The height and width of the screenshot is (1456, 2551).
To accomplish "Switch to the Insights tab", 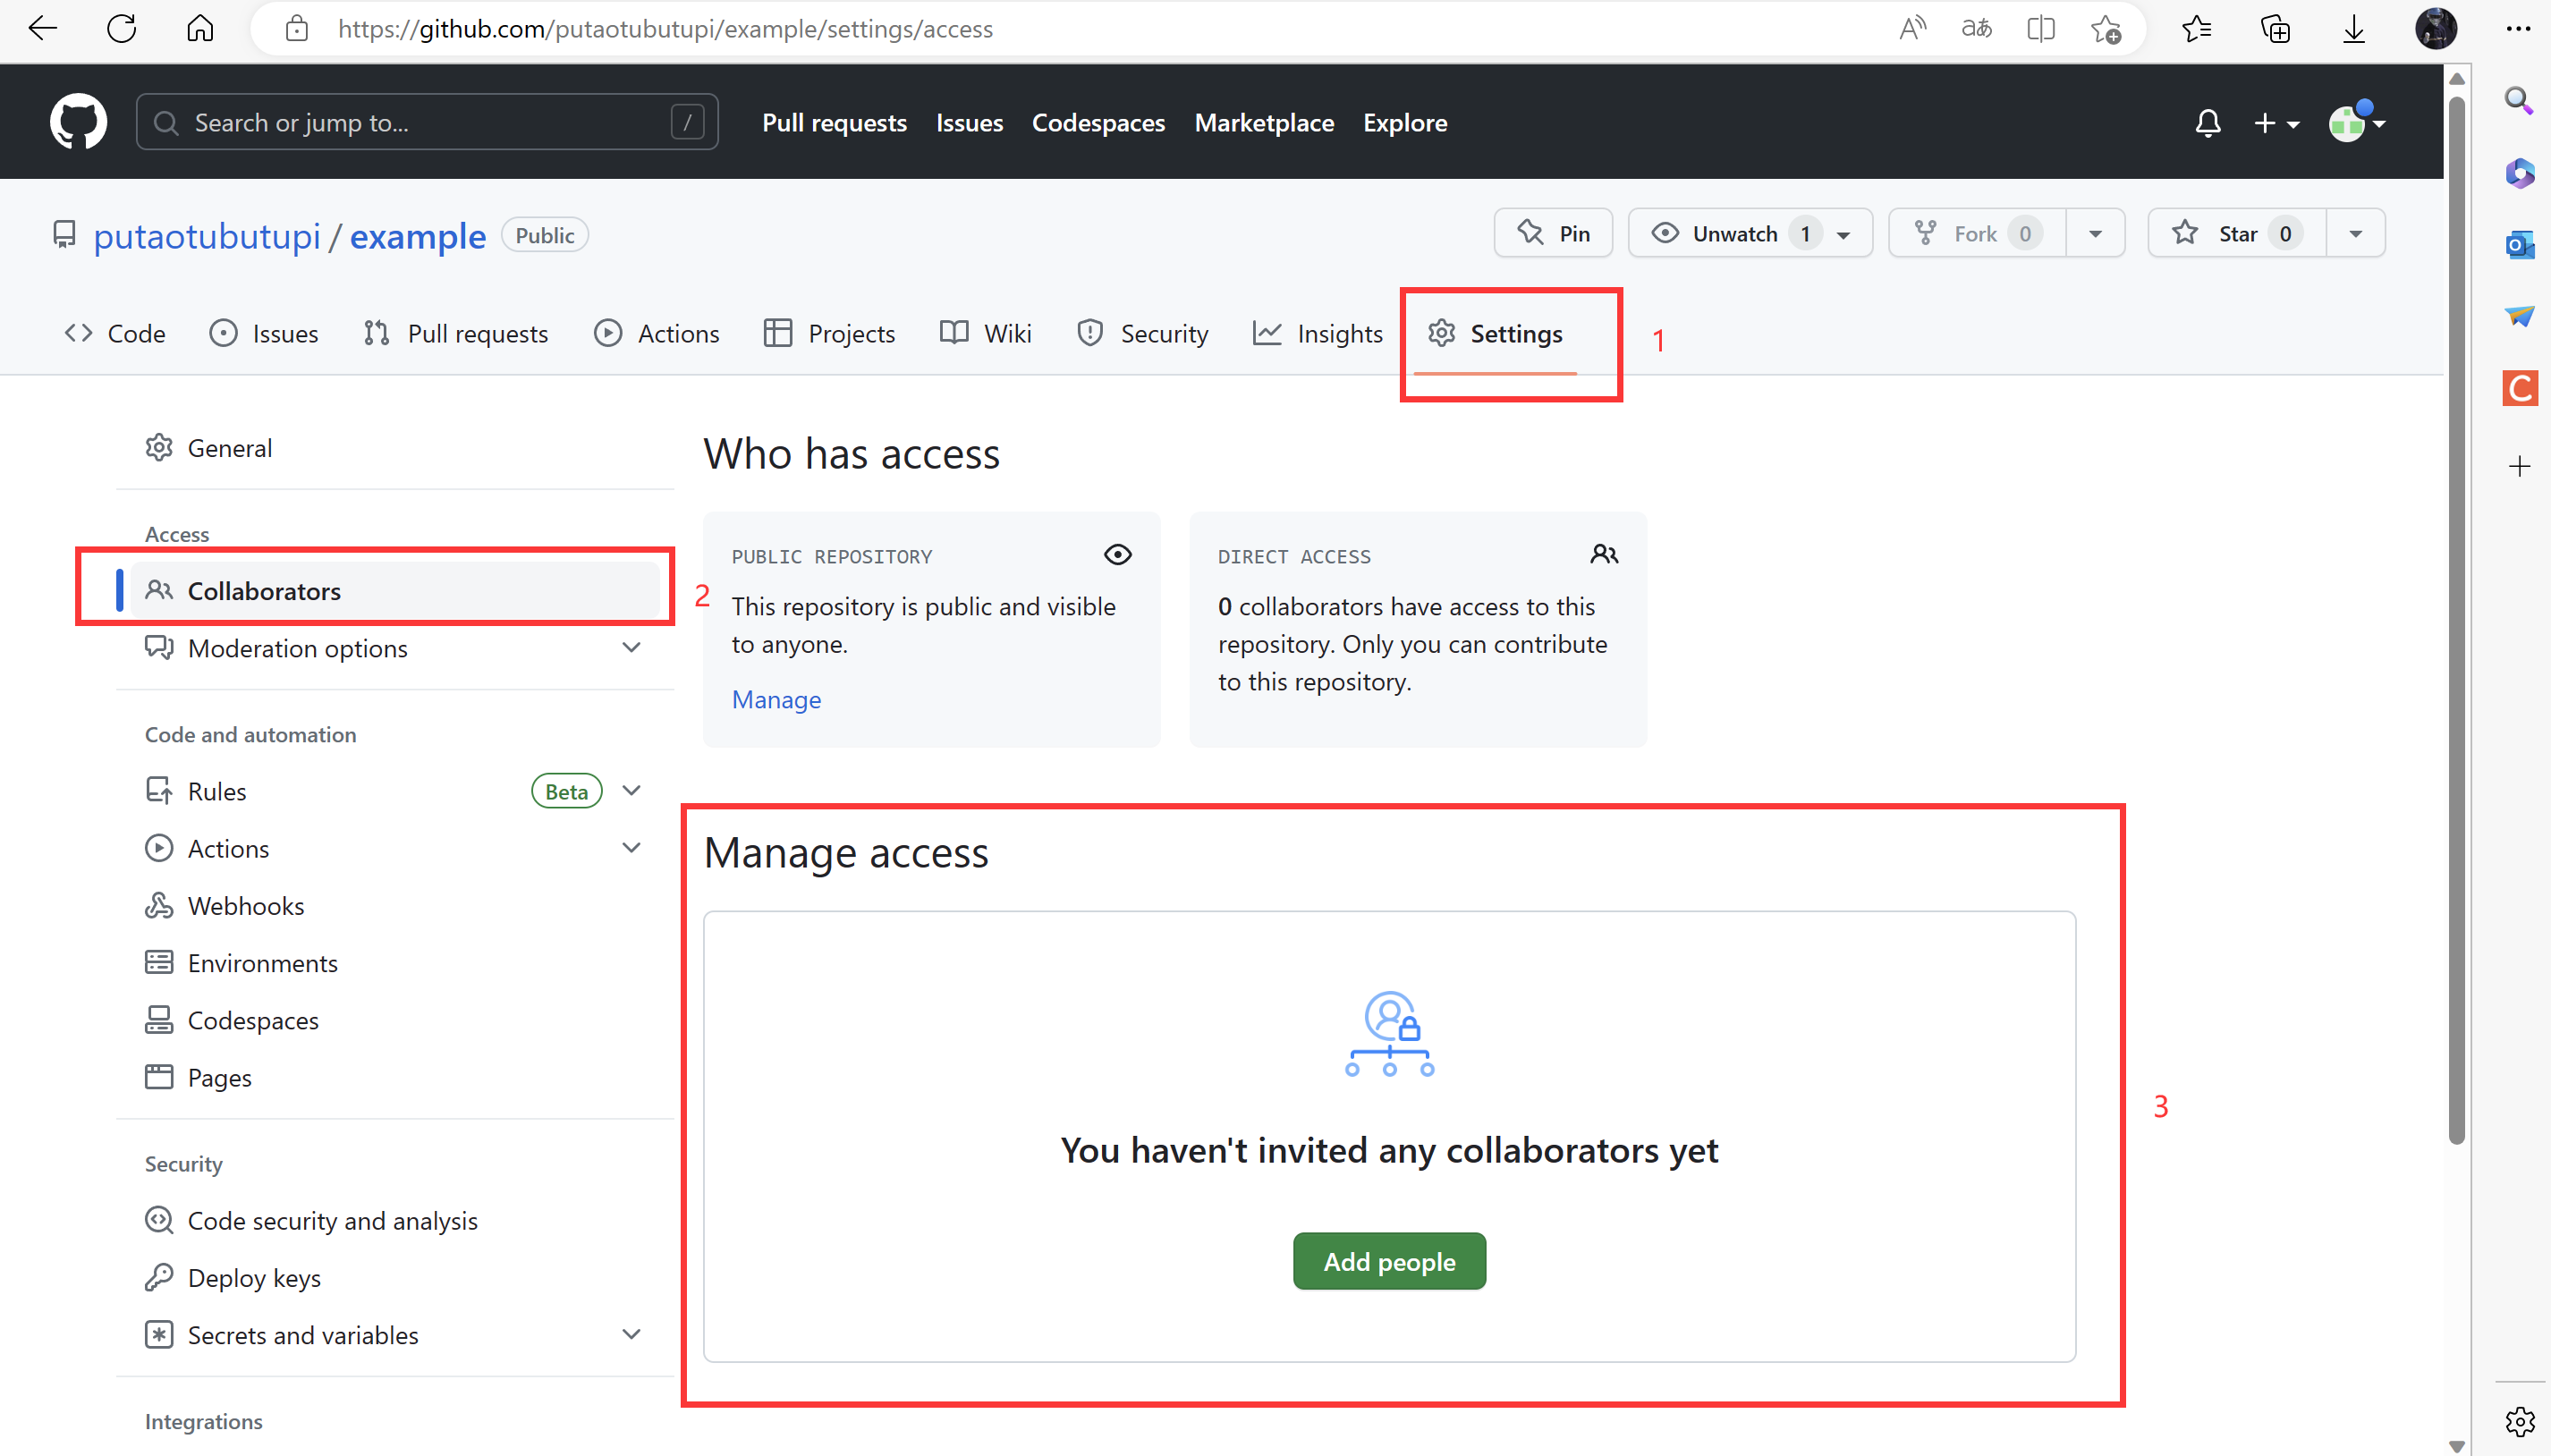I will tap(1318, 333).
